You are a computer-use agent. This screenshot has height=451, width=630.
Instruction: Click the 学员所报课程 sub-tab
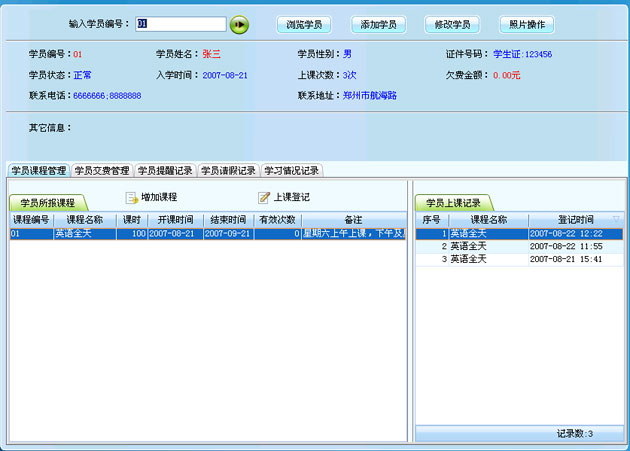click(48, 203)
